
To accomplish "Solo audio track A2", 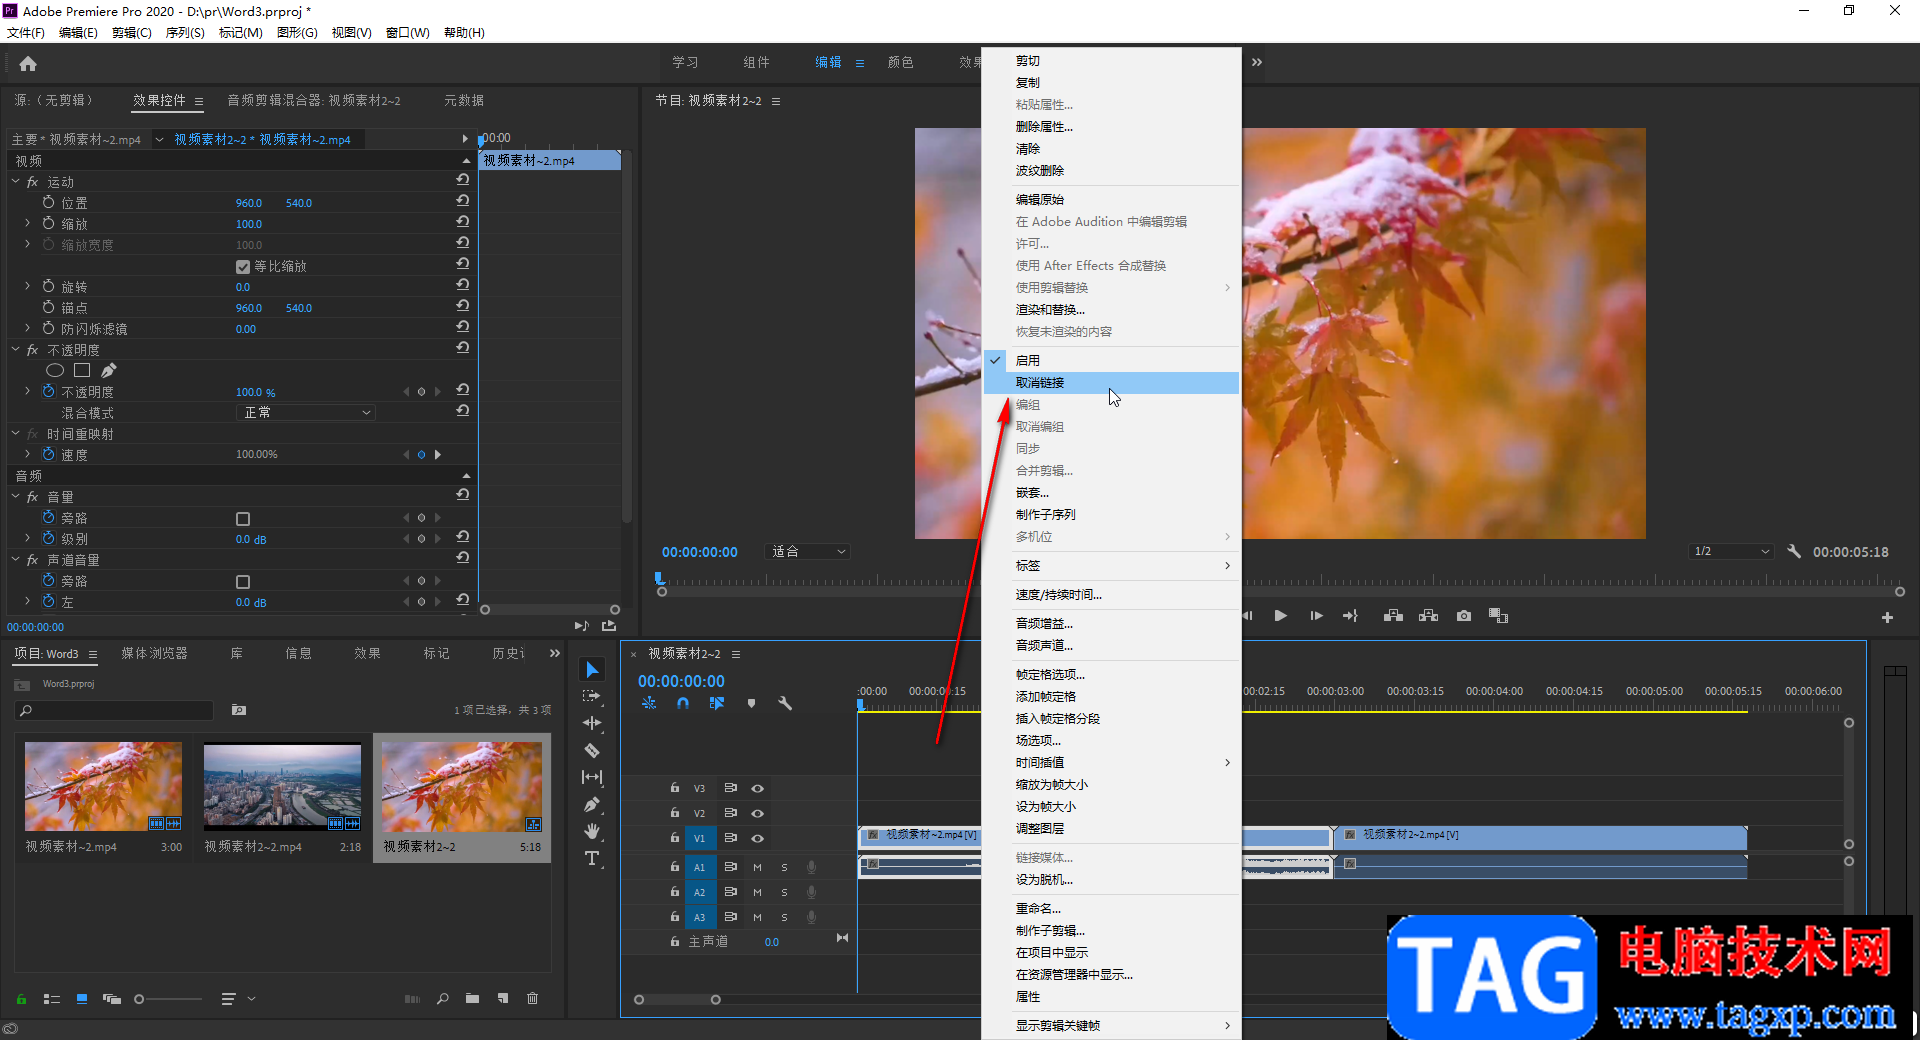I will (x=784, y=892).
